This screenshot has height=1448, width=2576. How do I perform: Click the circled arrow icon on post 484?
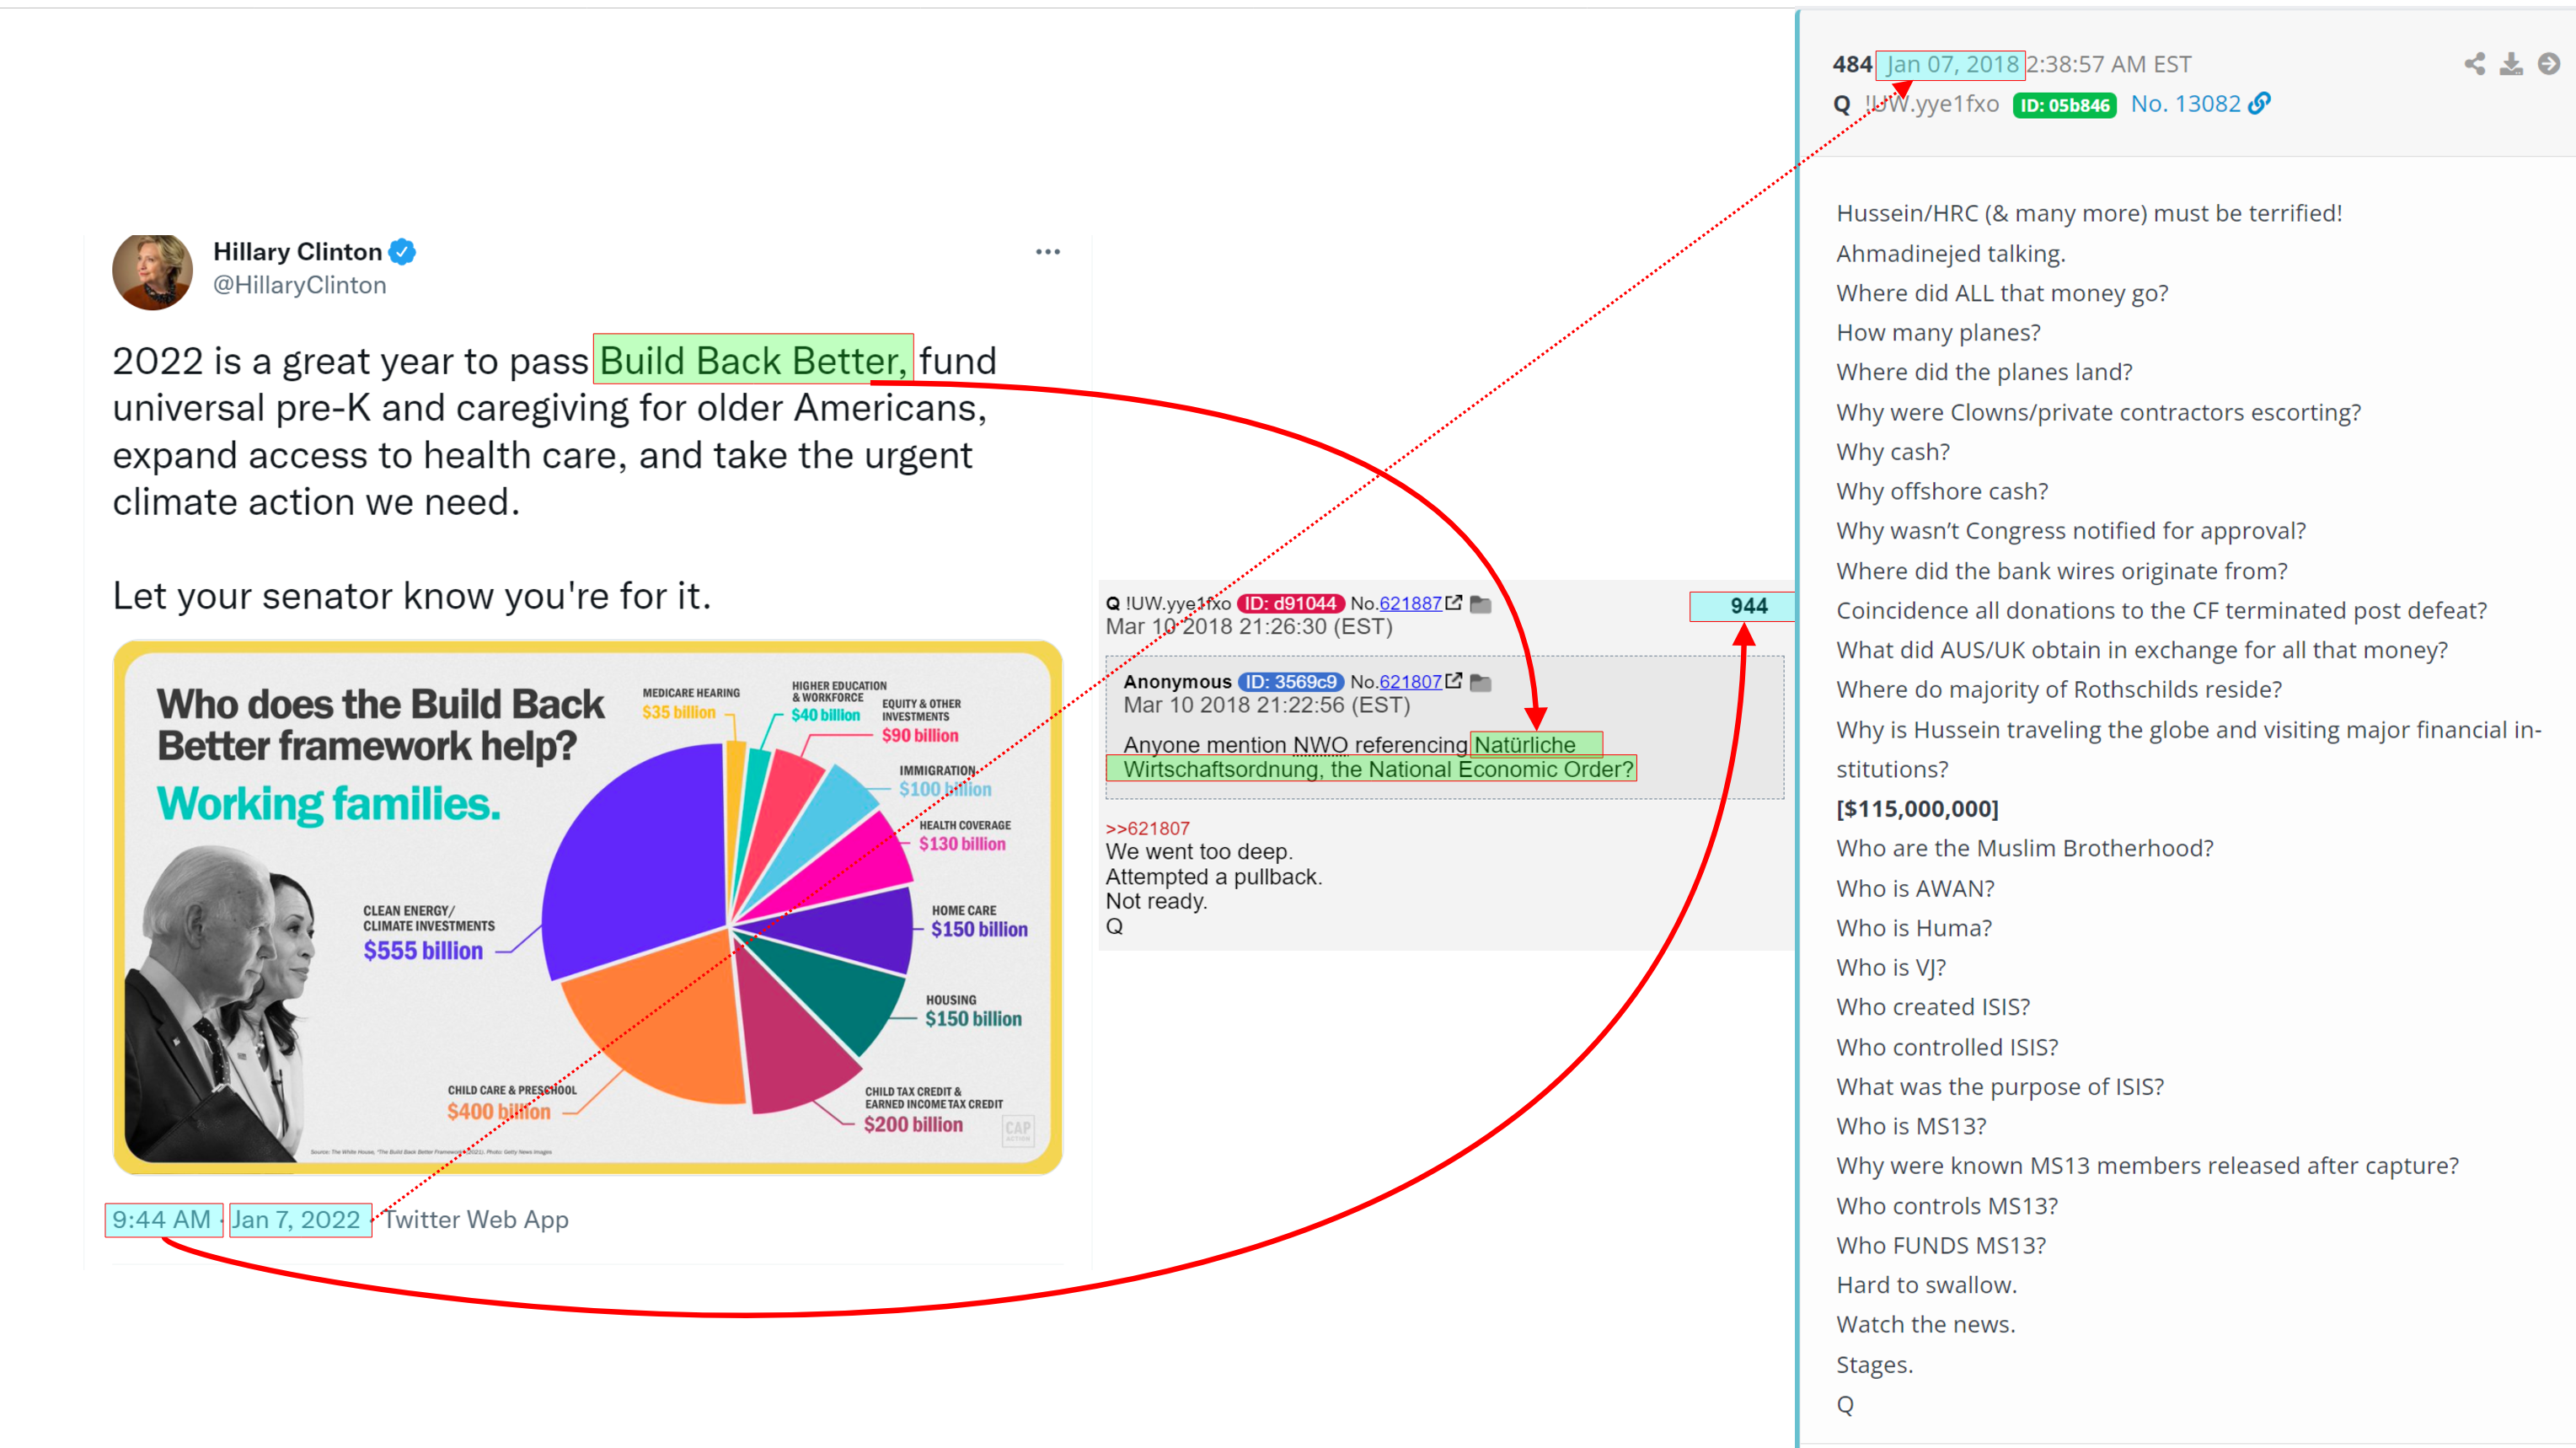(x=2549, y=64)
